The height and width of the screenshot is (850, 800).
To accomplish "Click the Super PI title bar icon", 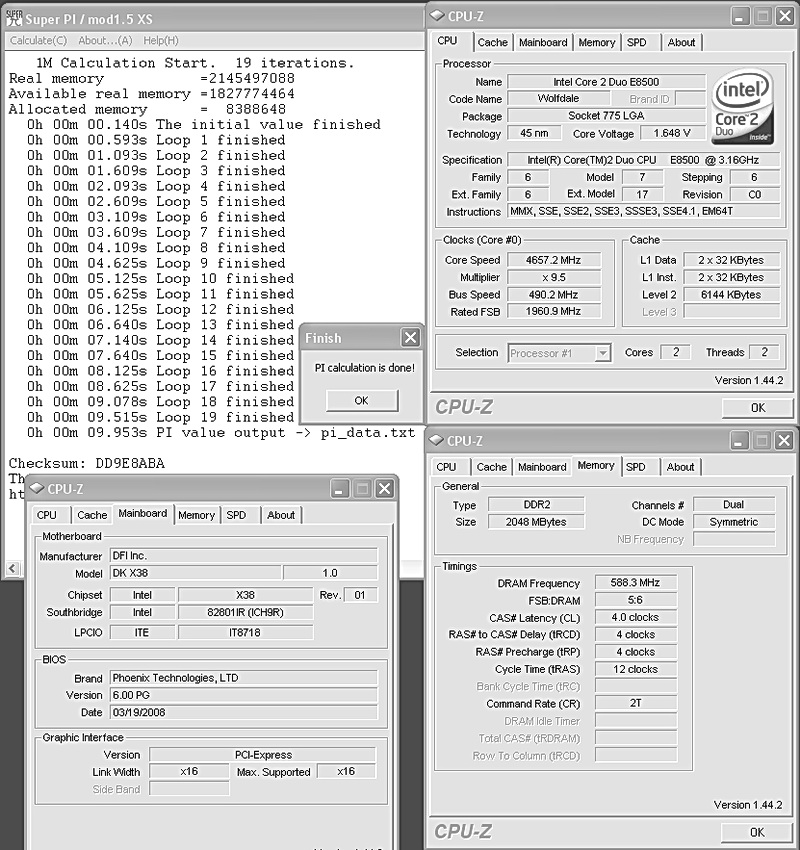I will click(15, 18).
